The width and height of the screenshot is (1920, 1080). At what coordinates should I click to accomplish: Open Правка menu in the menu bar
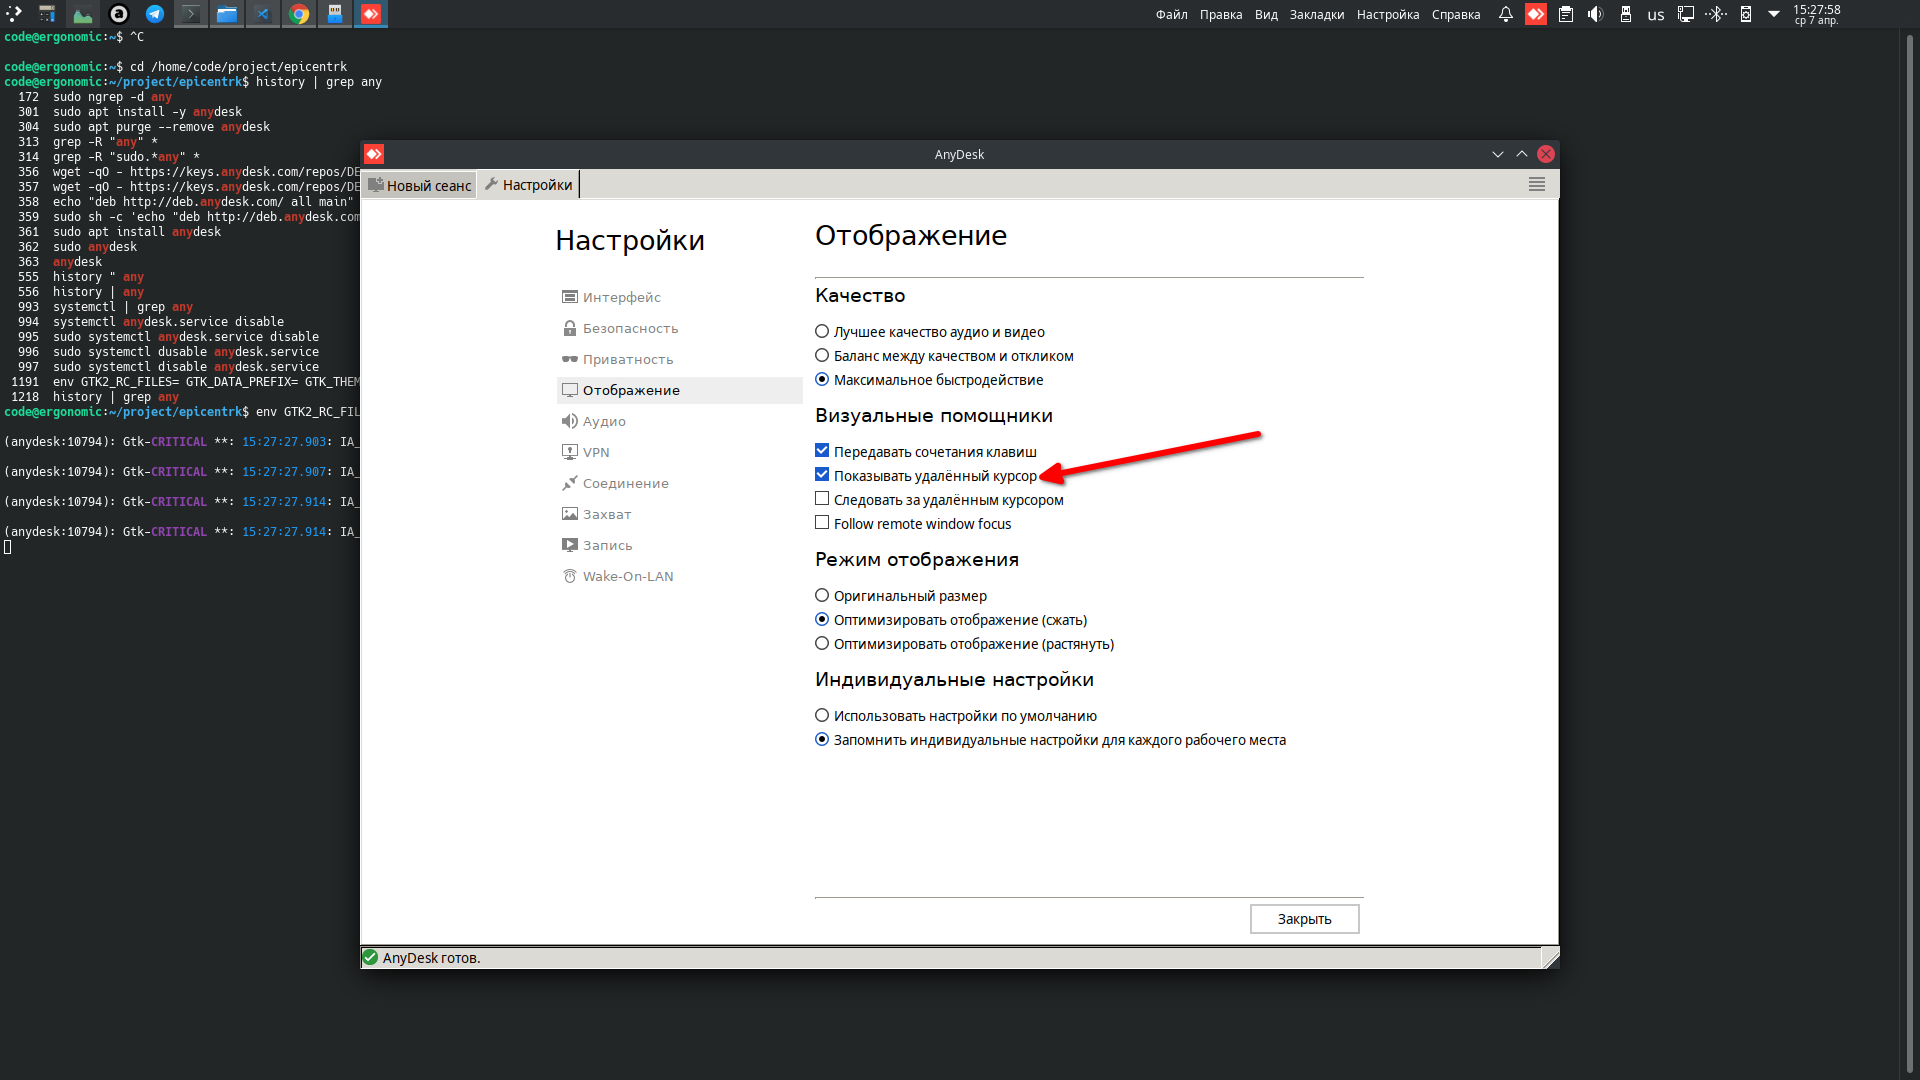1221,14
